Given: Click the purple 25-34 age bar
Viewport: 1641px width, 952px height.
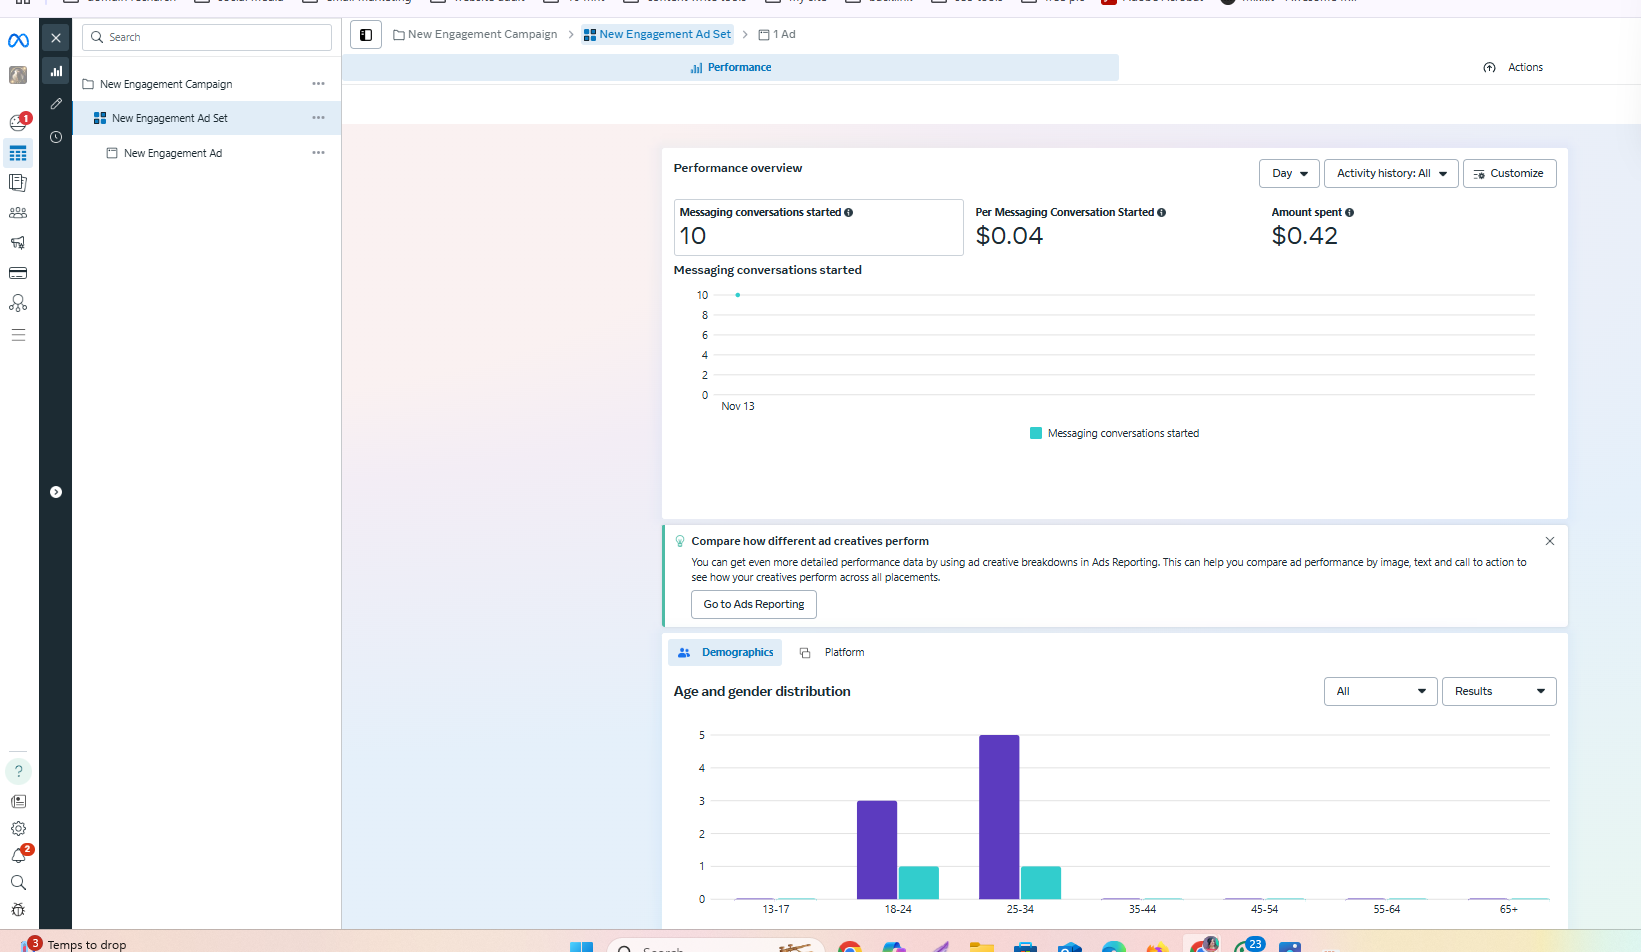Looking at the screenshot, I should point(998,816).
